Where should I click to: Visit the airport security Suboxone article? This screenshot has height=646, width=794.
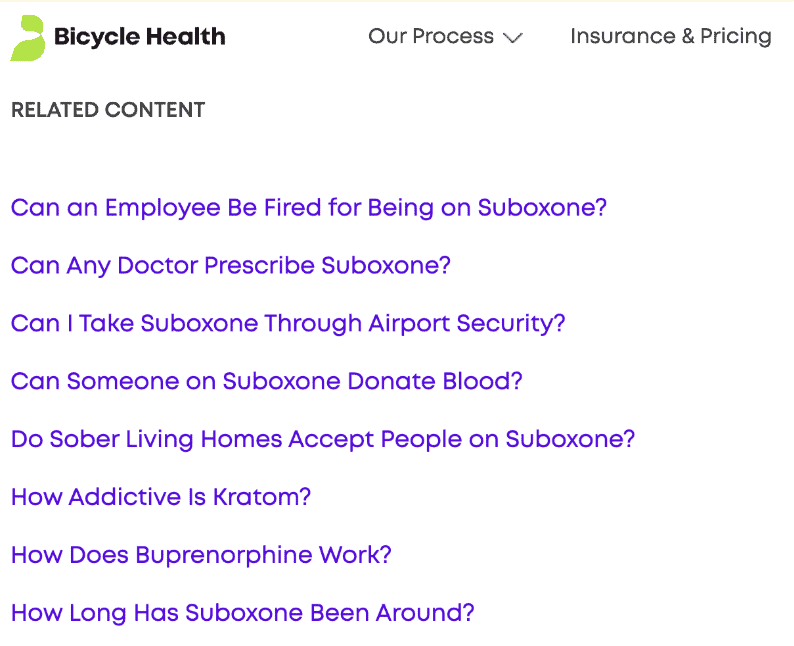click(x=288, y=324)
